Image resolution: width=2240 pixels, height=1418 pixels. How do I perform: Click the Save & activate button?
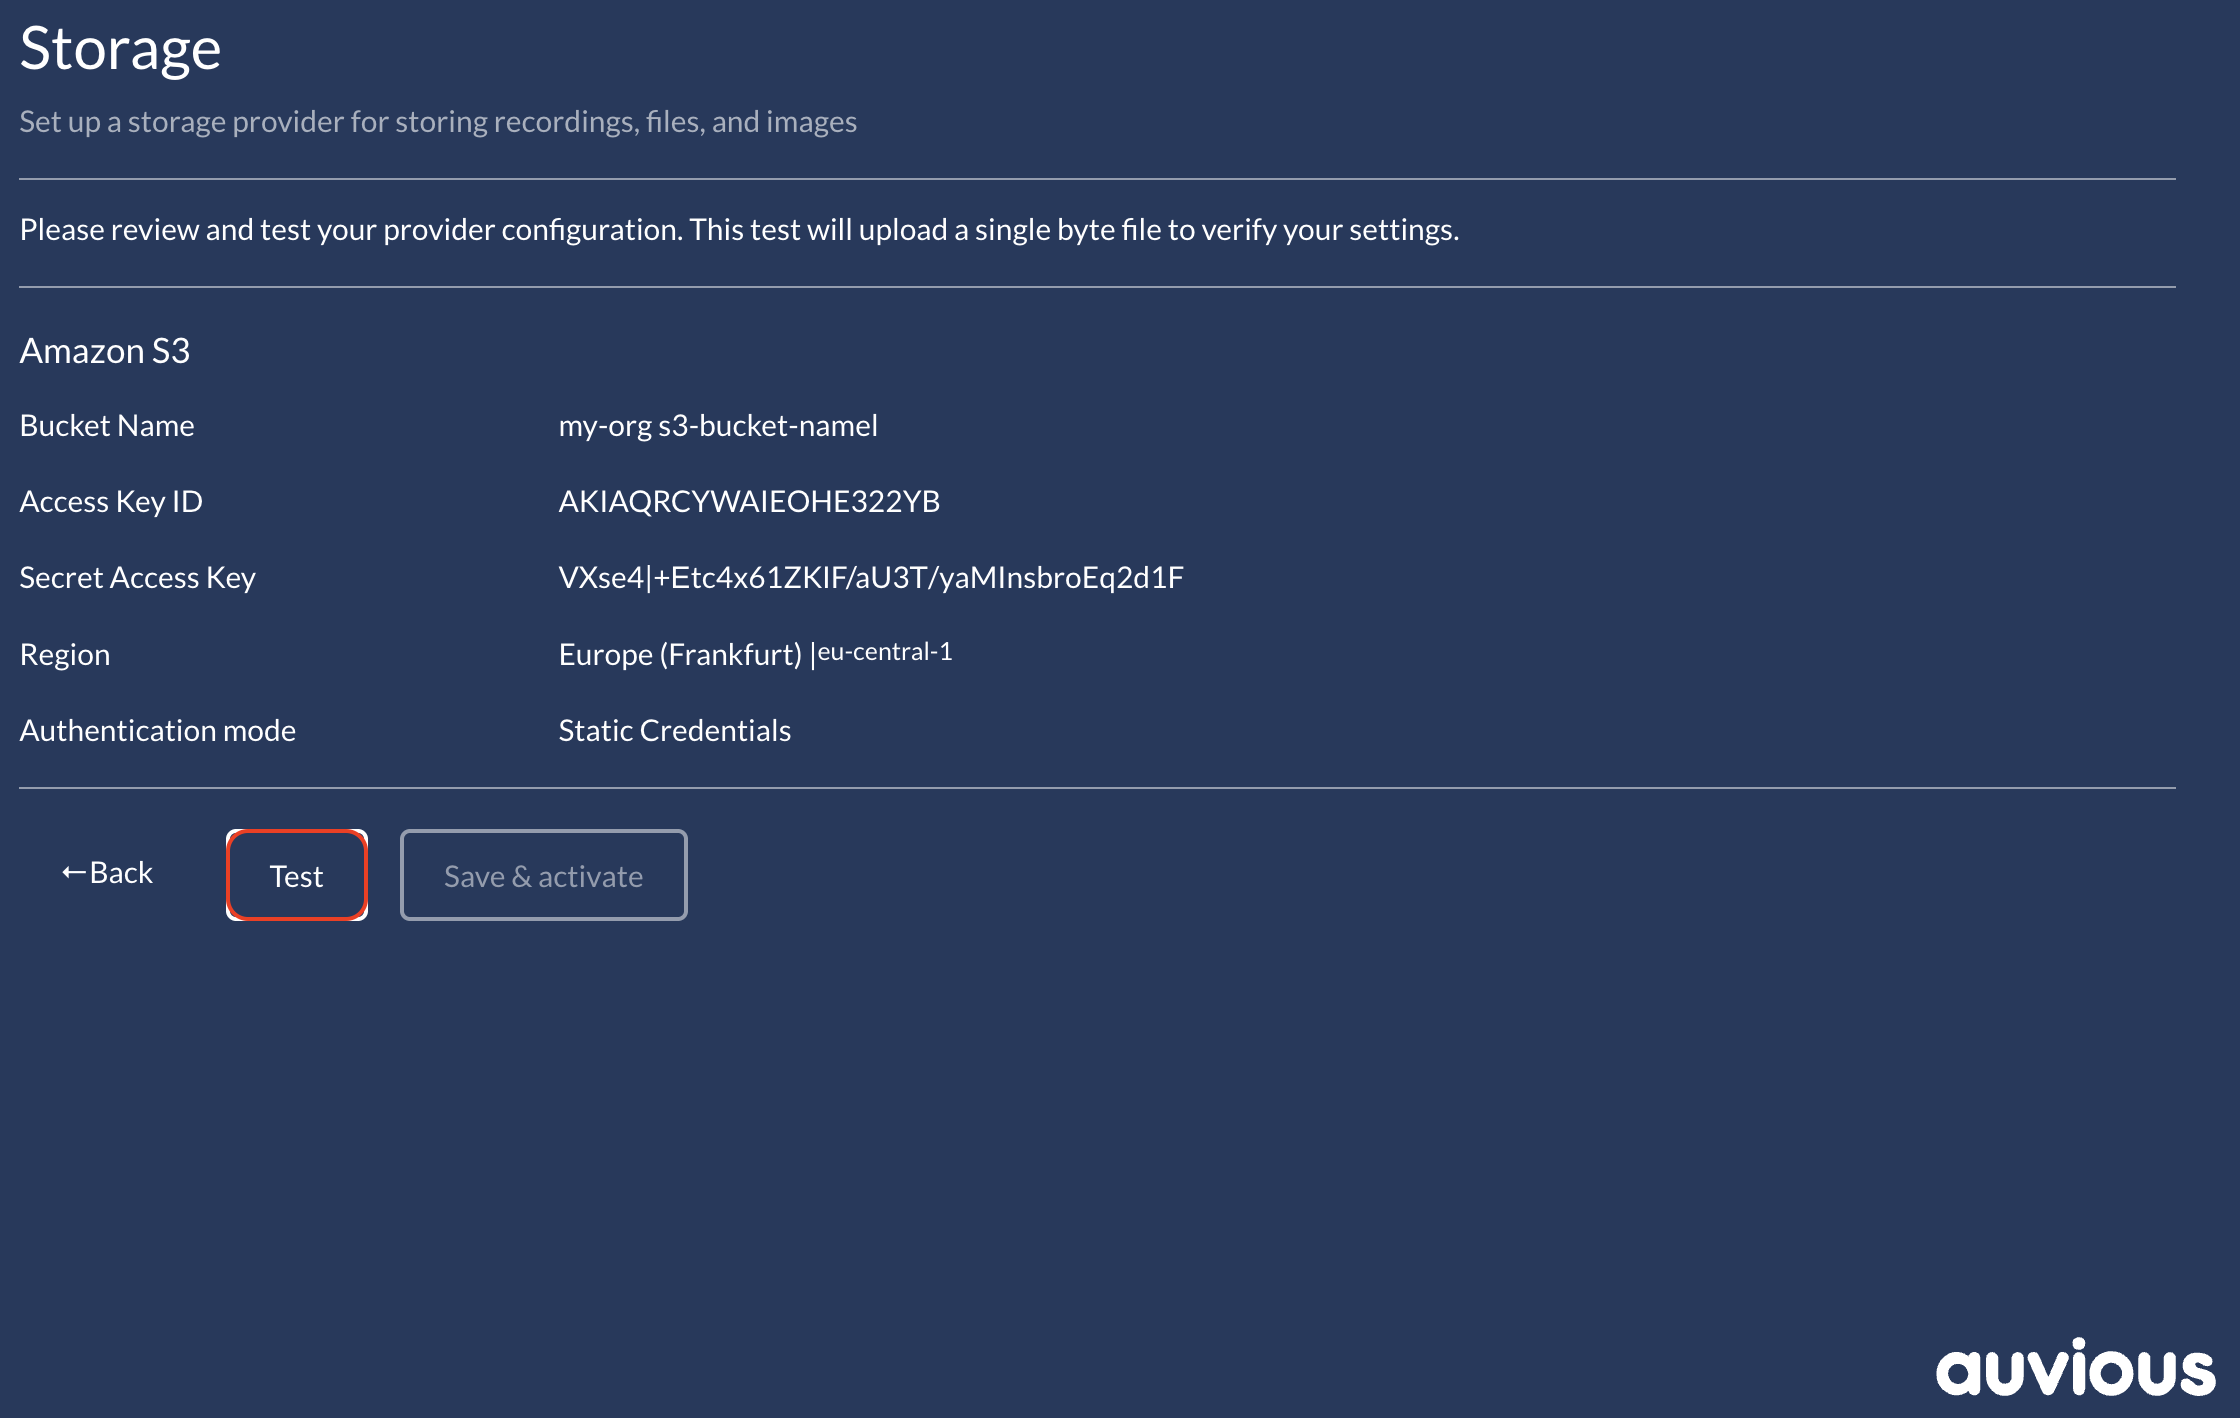(543, 875)
